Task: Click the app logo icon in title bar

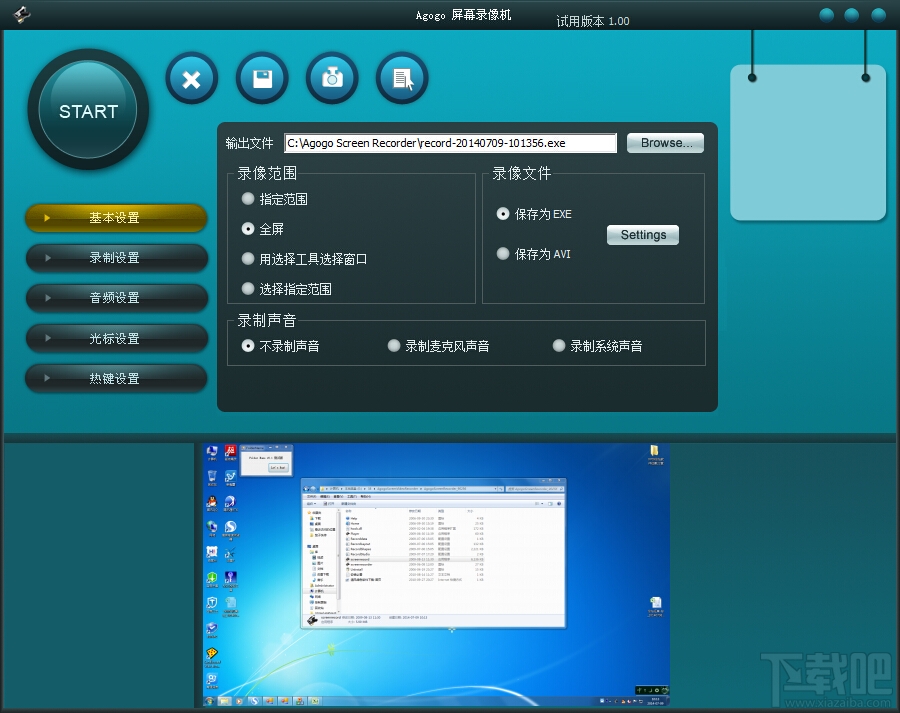Action: [22, 14]
